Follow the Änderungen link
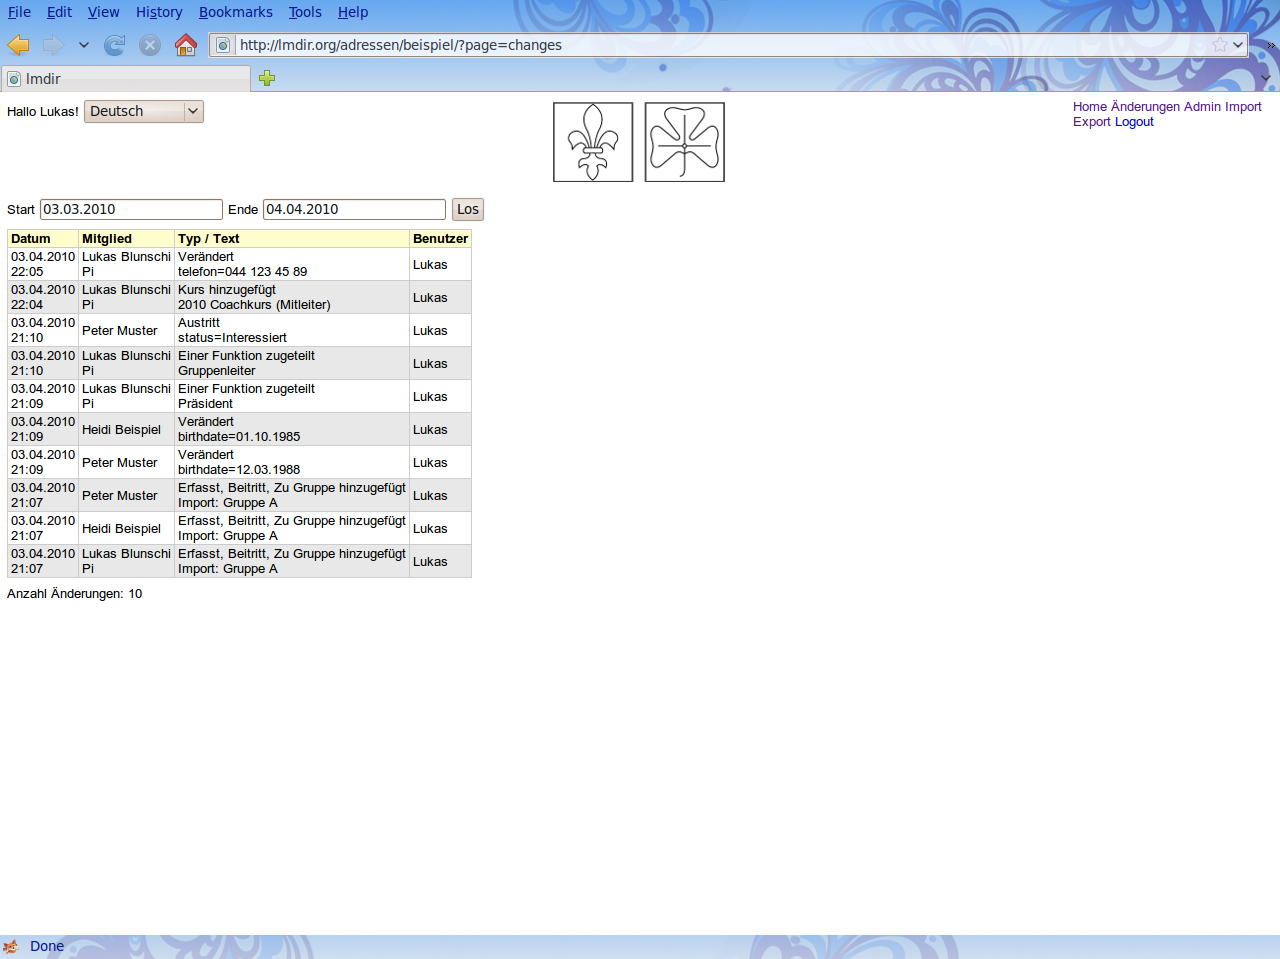 click(1145, 107)
